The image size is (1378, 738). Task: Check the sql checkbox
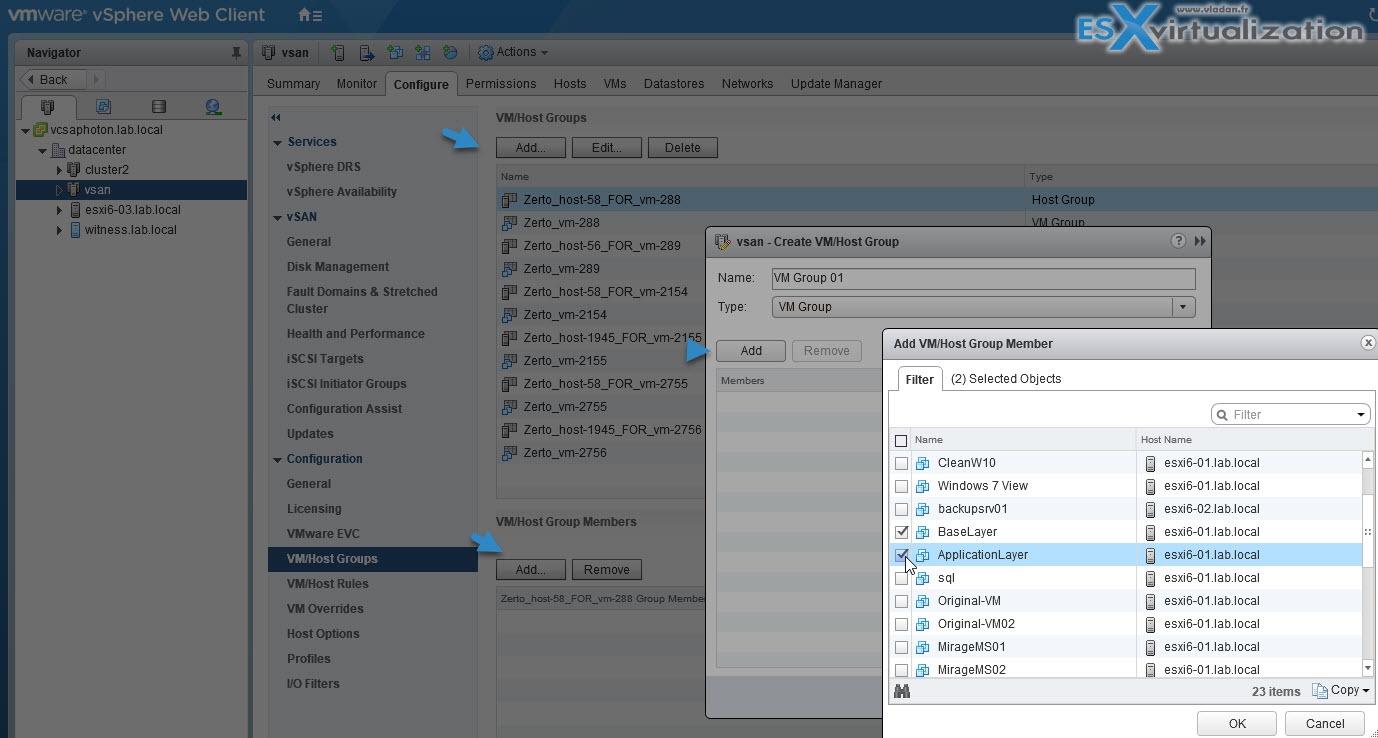tap(901, 578)
